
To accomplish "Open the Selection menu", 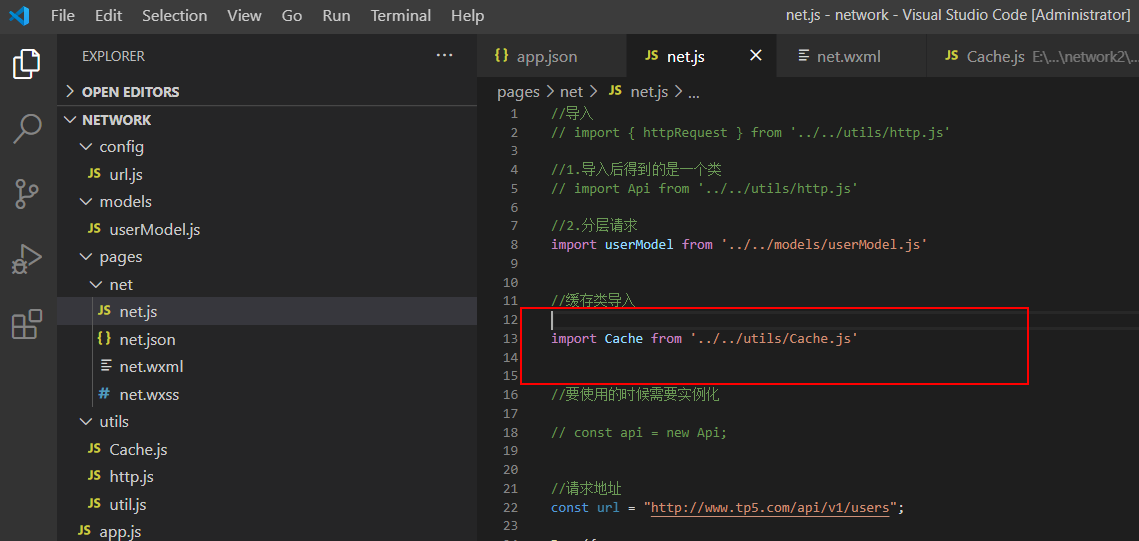I will click(174, 15).
